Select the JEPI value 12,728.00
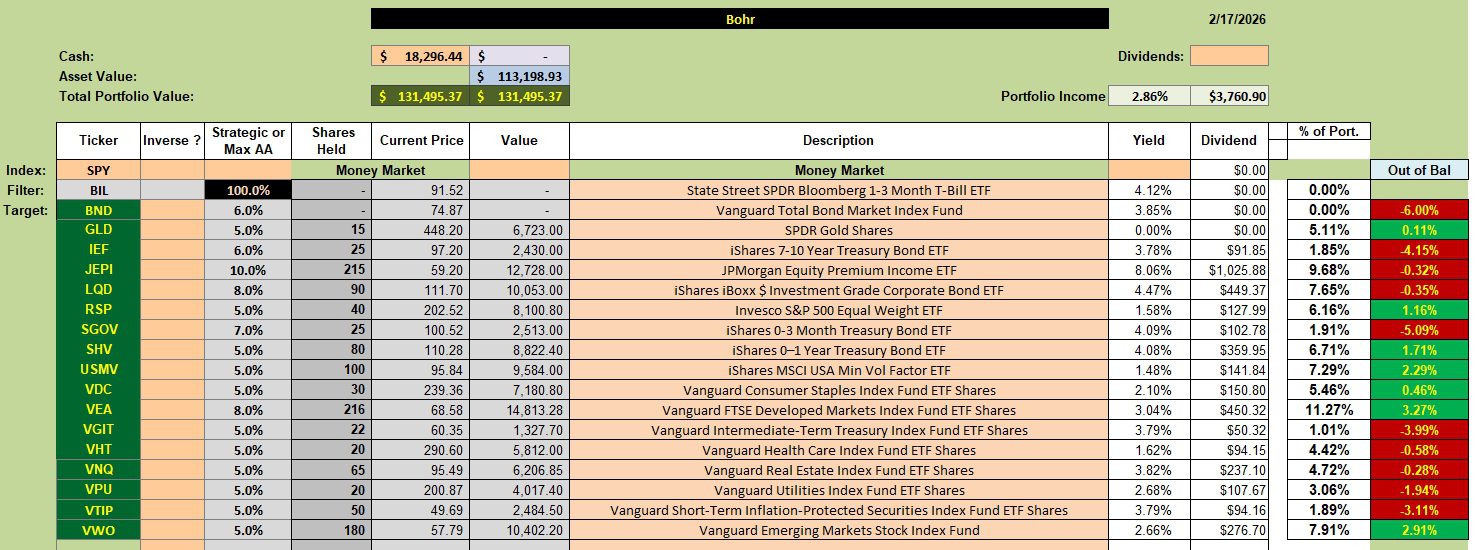Screen dimensions: 1476x550 click(x=519, y=270)
